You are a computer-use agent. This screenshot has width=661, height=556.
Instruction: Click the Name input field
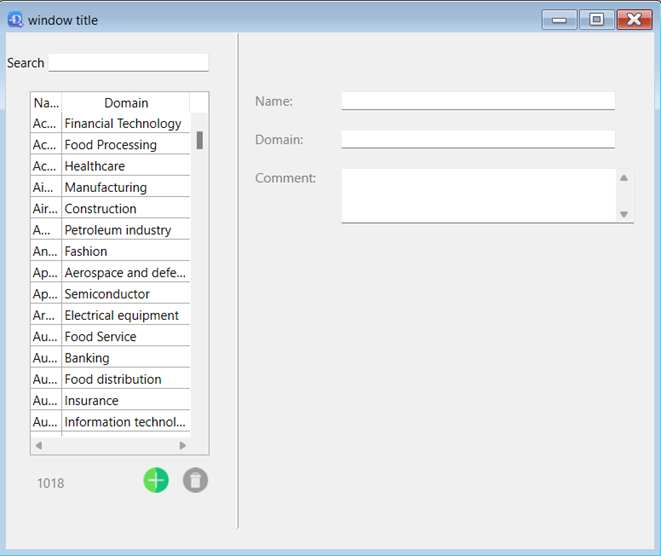click(x=477, y=101)
